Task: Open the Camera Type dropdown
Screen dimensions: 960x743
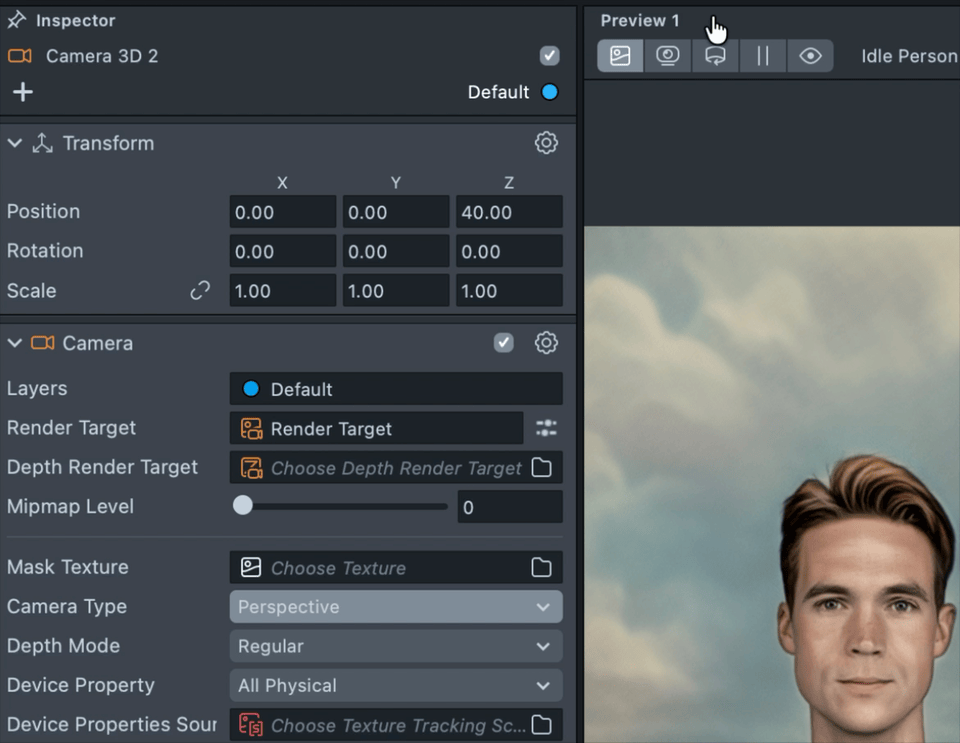Action: pos(395,607)
